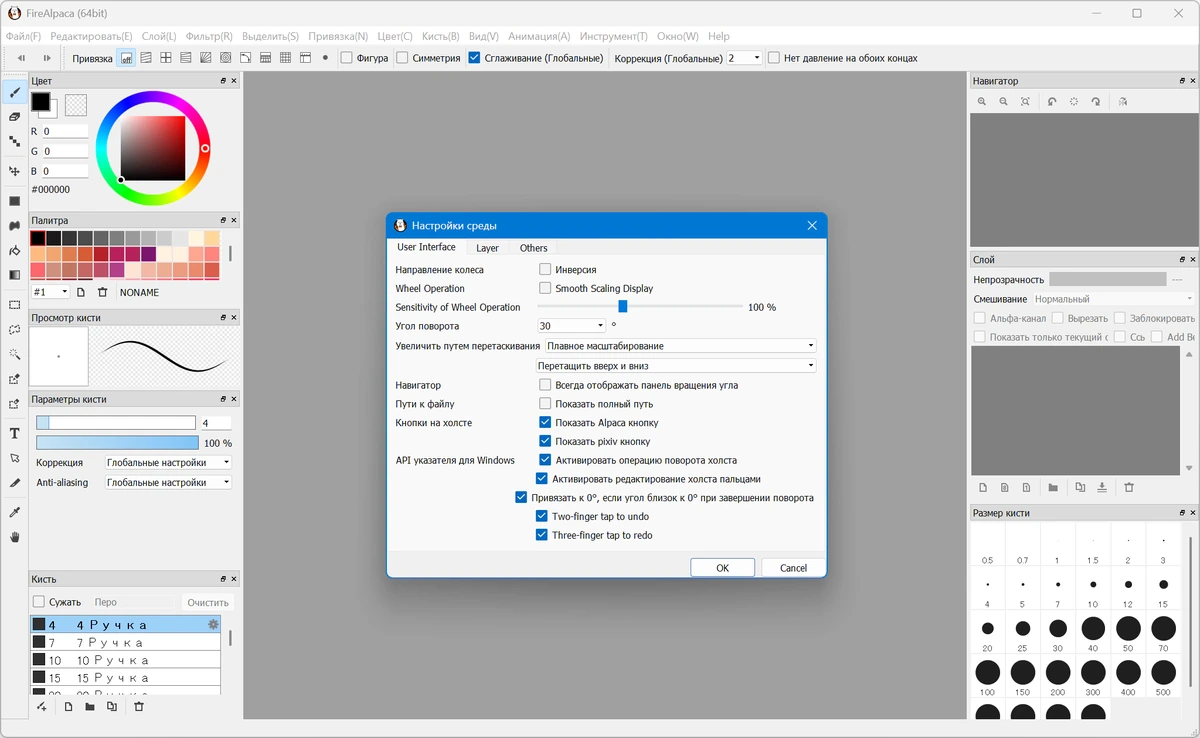Toggle the Инверсия checkbox
The height and width of the screenshot is (738, 1200).
545,269
